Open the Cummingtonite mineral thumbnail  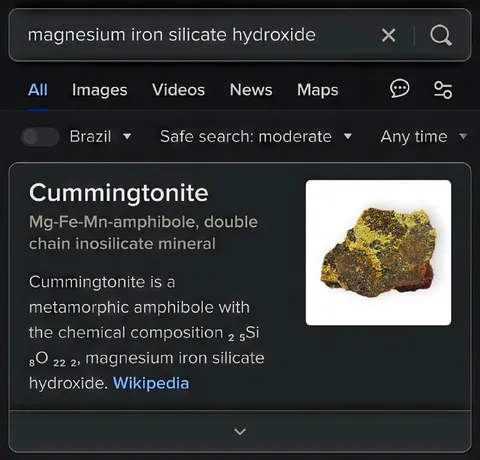pos(378,253)
